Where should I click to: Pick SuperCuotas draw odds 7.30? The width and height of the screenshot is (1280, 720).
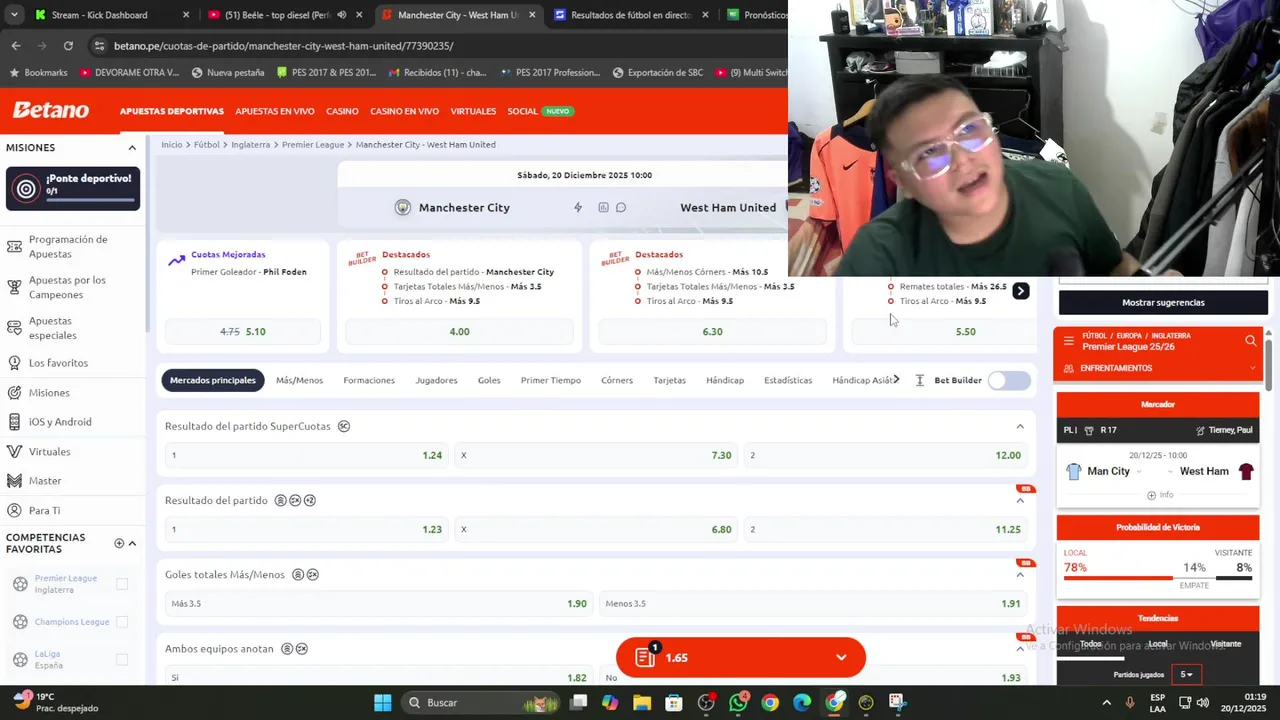(596, 455)
